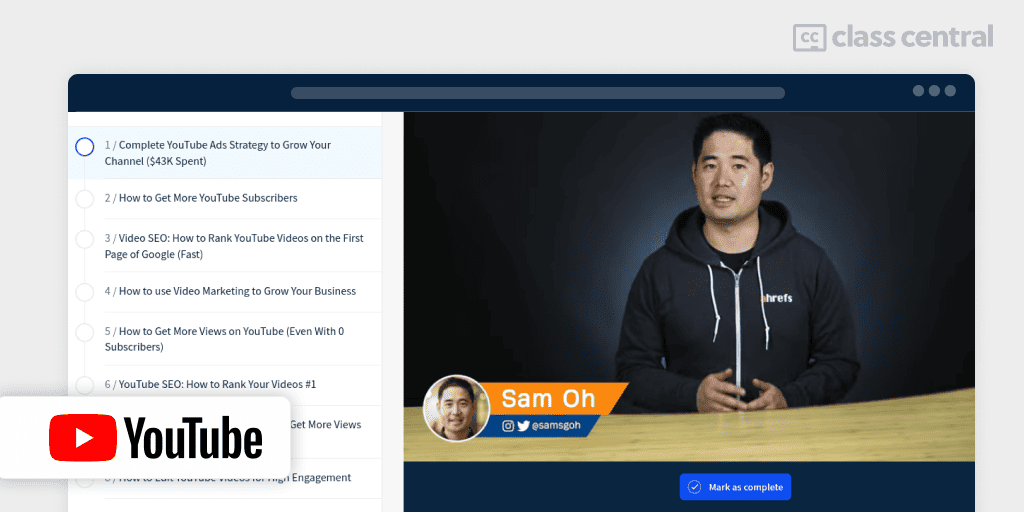Click the YouTube play logo icon

[x=83, y=438]
